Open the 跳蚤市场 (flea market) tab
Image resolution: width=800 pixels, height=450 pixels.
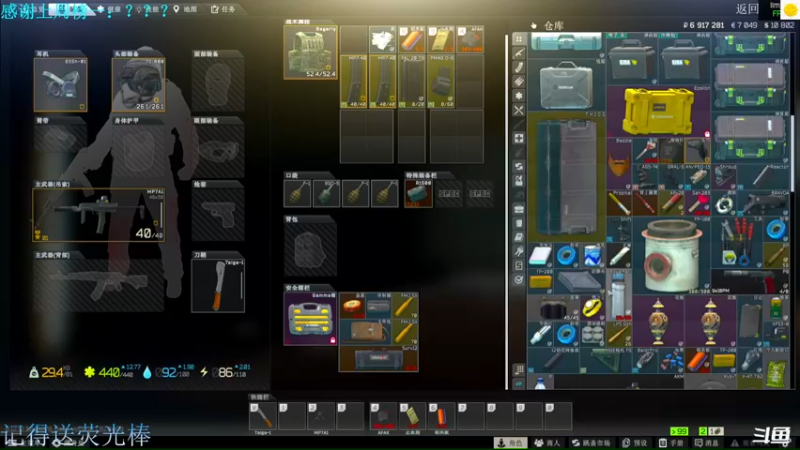click(591, 443)
